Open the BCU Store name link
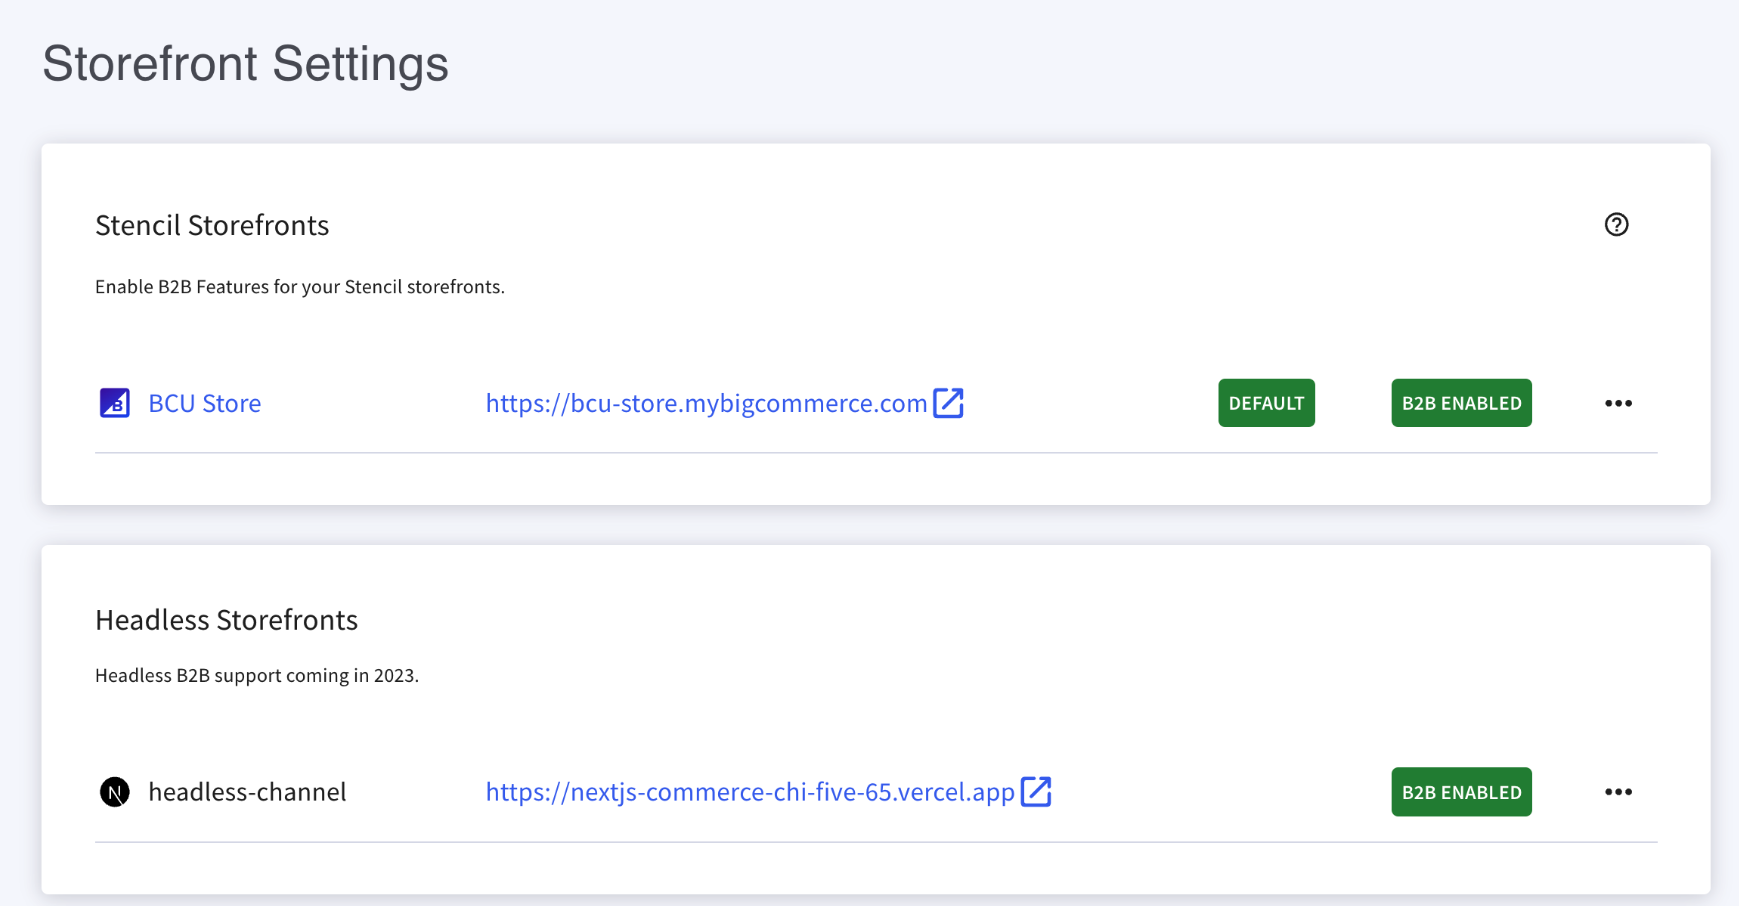The image size is (1739, 906). (204, 403)
